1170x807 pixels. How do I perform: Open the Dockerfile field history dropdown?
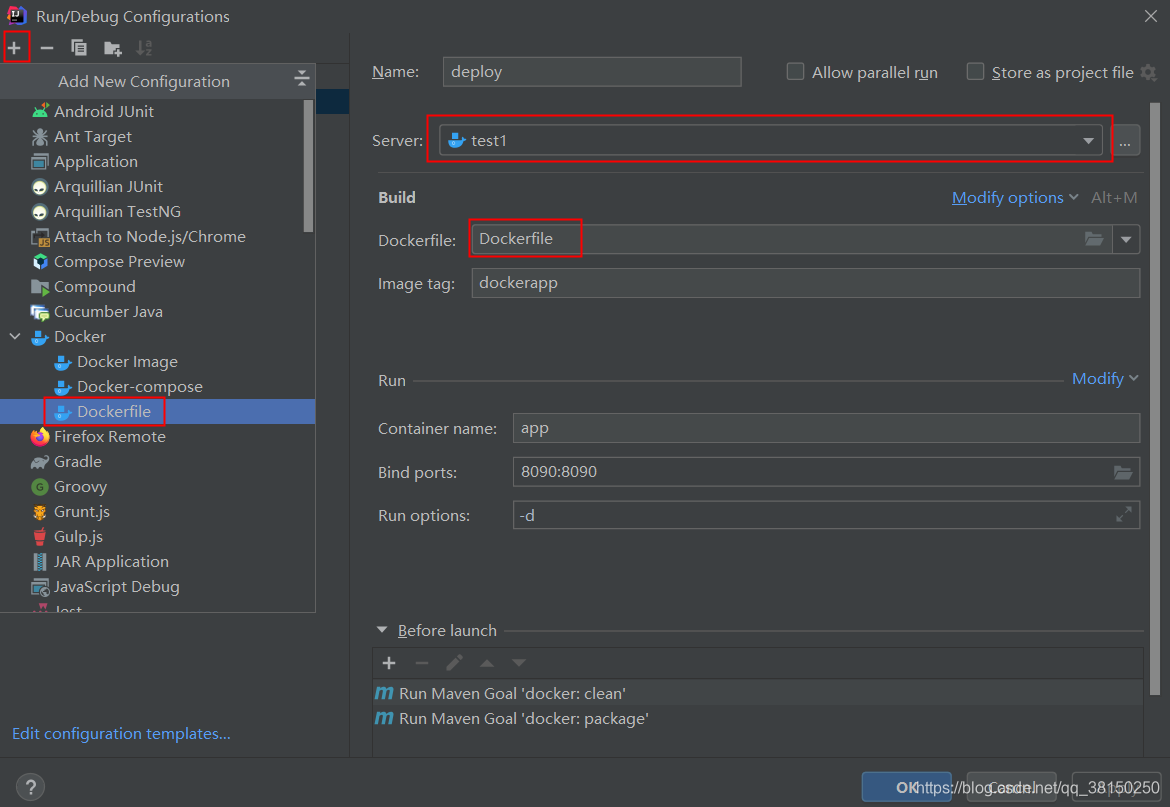pyautogui.click(x=1126, y=238)
